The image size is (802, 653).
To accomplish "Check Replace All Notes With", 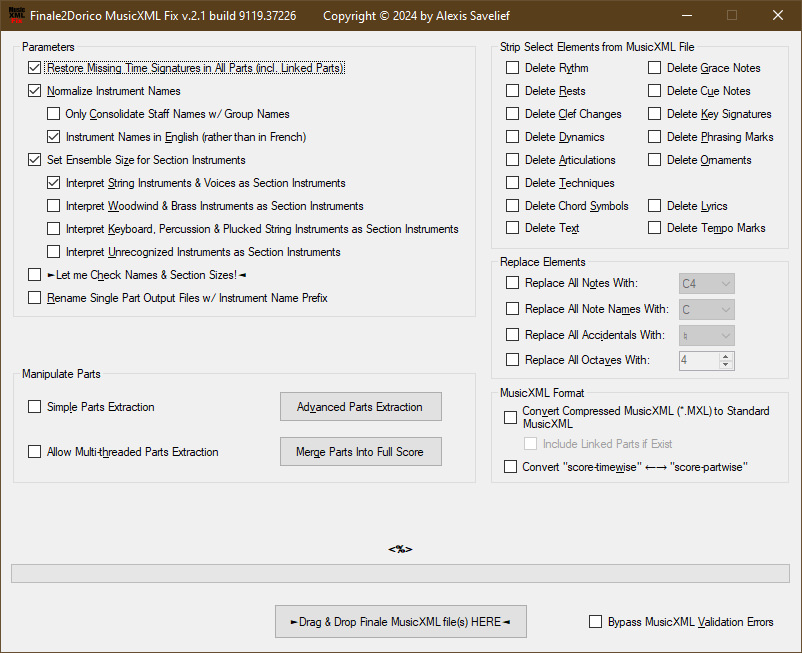I will [x=512, y=283].
